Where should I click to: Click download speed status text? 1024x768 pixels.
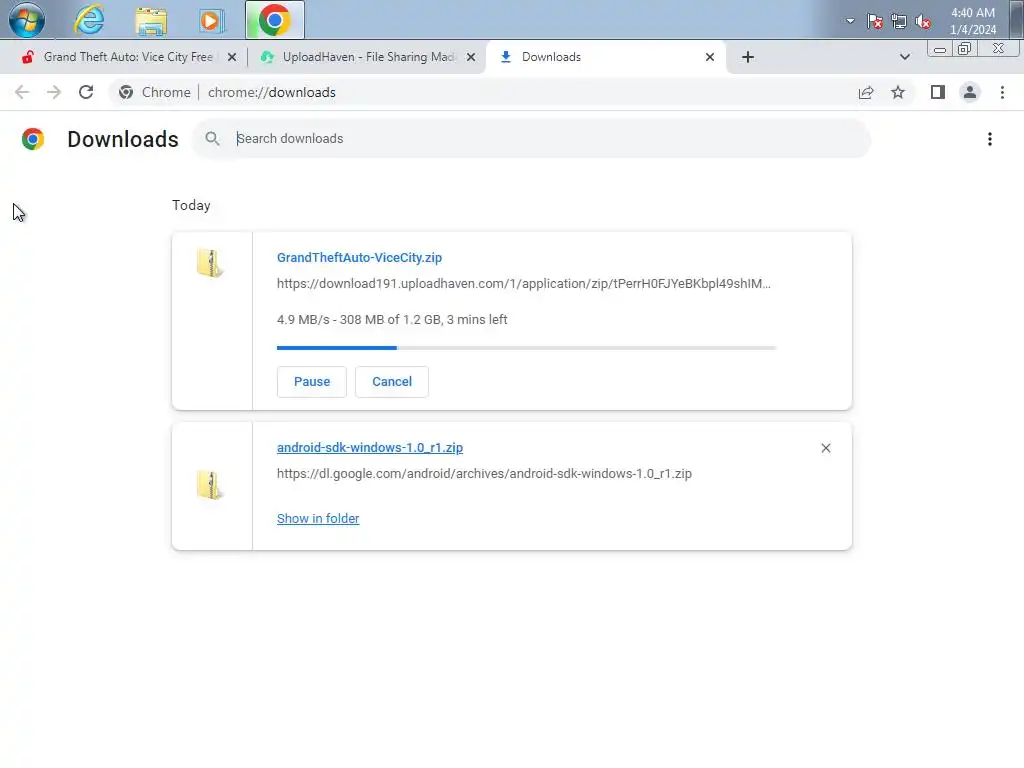pos(392,319)
